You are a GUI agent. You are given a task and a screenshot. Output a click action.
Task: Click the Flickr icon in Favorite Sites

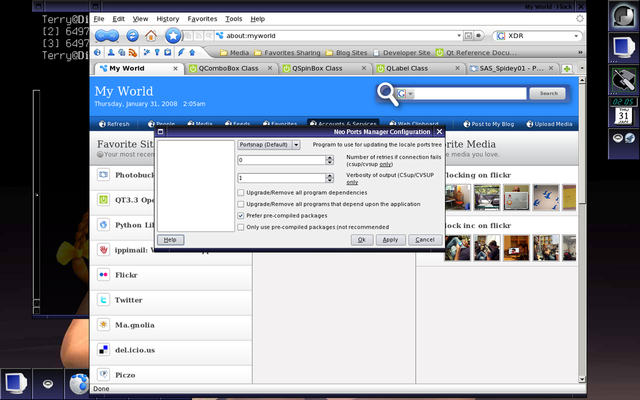104,275
